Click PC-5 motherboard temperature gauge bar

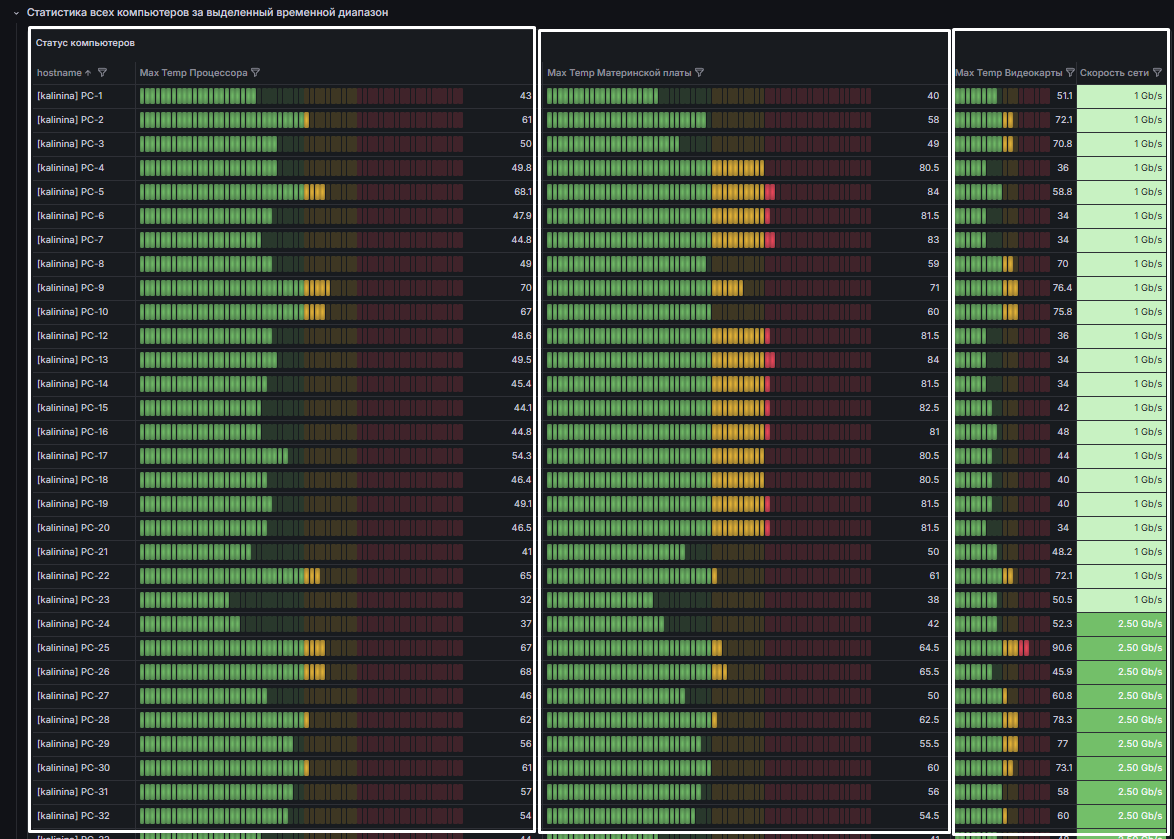709,192
